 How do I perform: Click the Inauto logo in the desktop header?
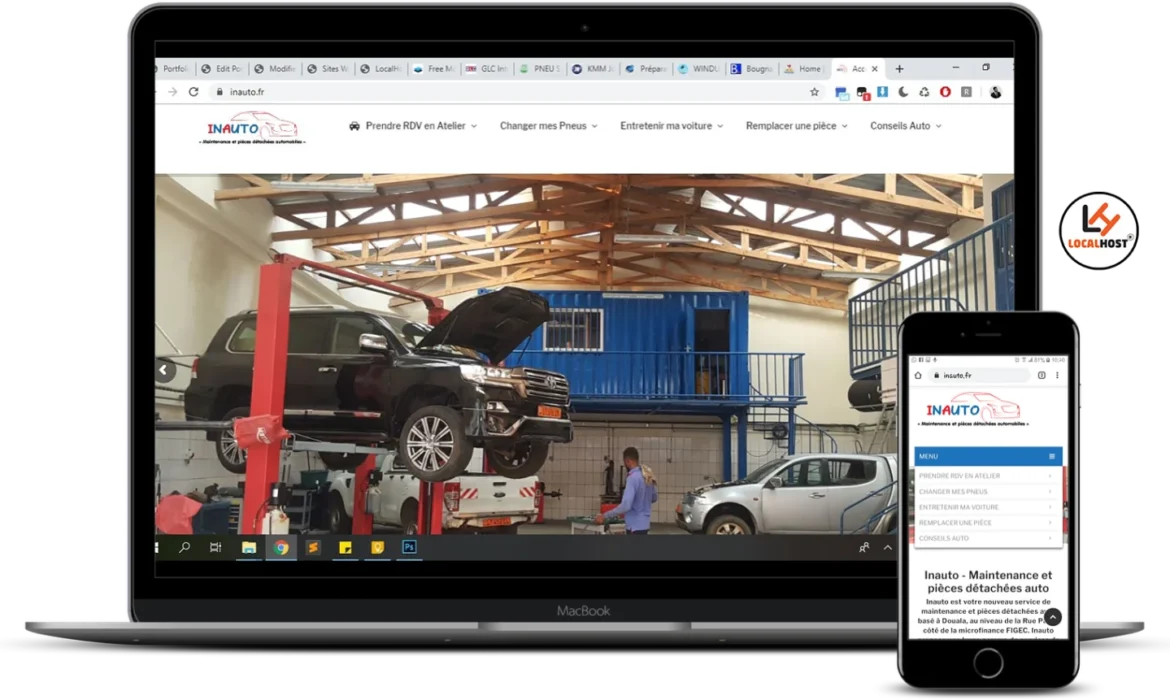(x=252, y=128)
